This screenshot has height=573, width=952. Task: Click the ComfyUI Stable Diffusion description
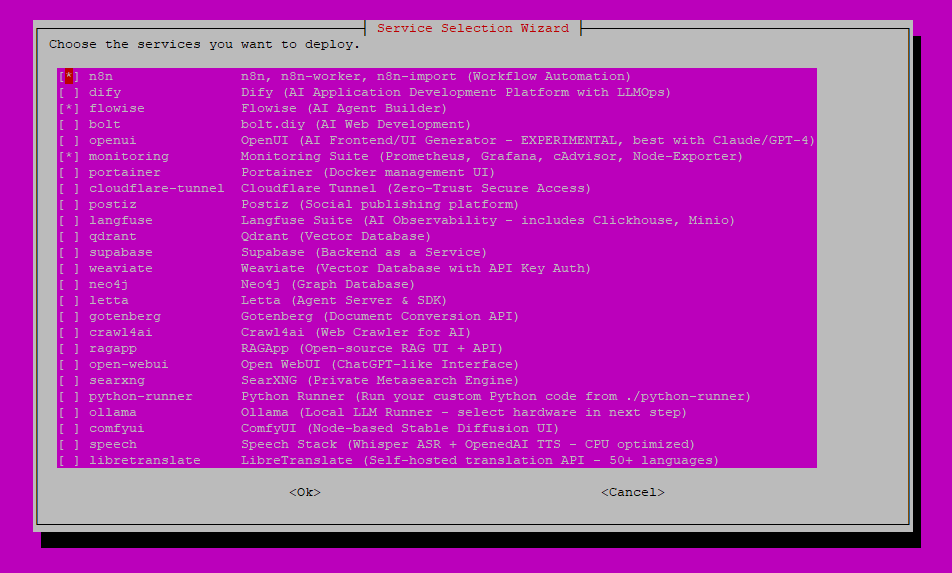click(x=400, y=428)
